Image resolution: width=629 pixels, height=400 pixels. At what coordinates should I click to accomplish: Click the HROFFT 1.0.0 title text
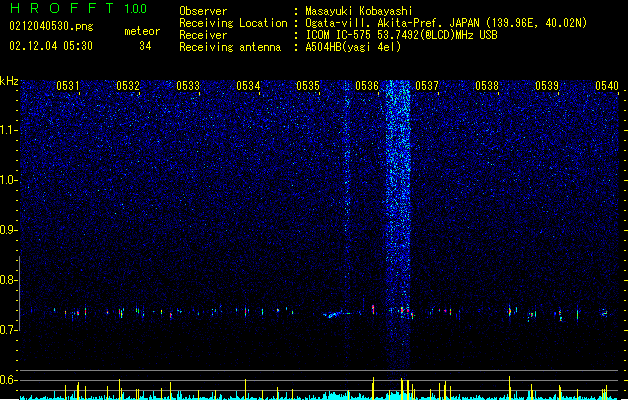point(79,8)
